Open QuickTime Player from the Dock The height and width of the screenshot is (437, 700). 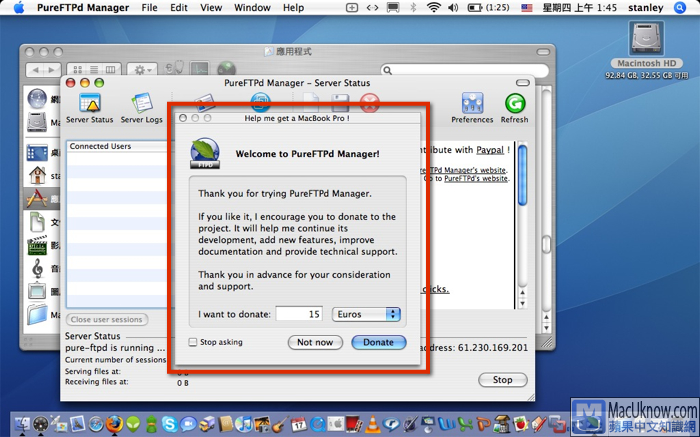tap(318, 424)
